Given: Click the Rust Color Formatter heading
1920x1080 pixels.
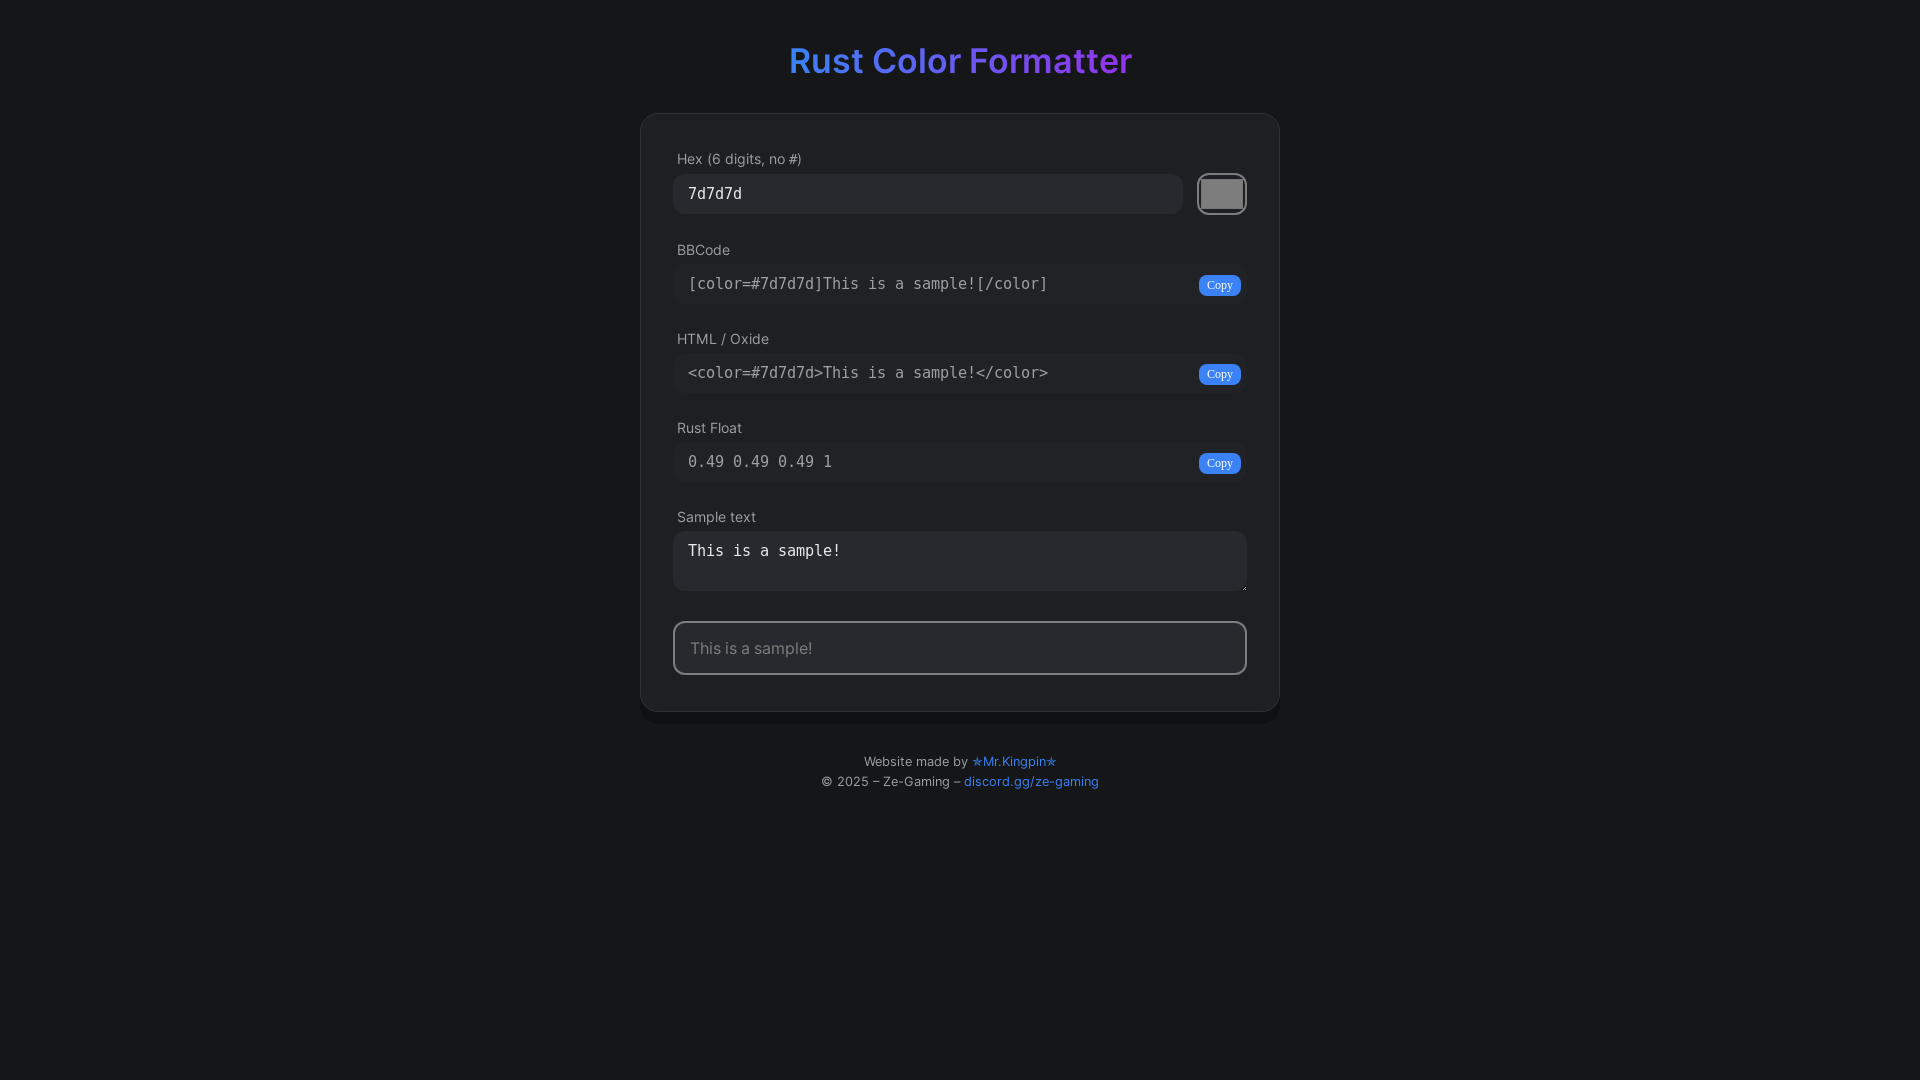Looking at the screenshot, I should pos(960,61).
